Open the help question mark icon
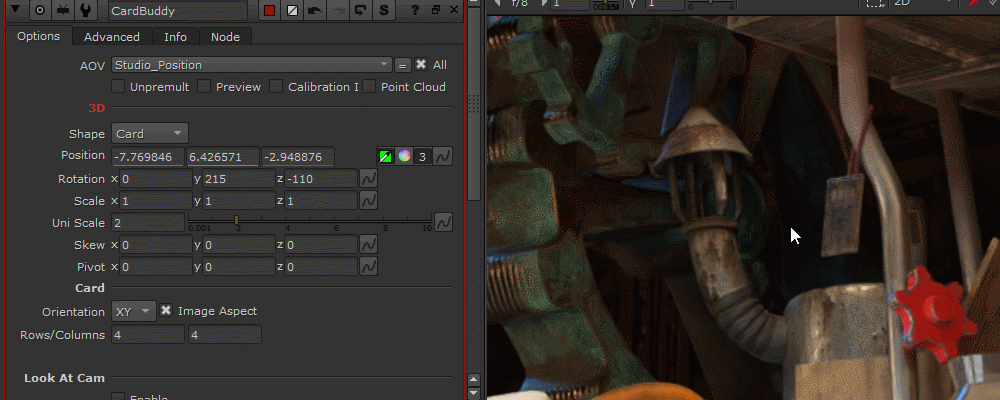Image resolution: width=1000 pixels, height=400 pixels. pos(415,11)
